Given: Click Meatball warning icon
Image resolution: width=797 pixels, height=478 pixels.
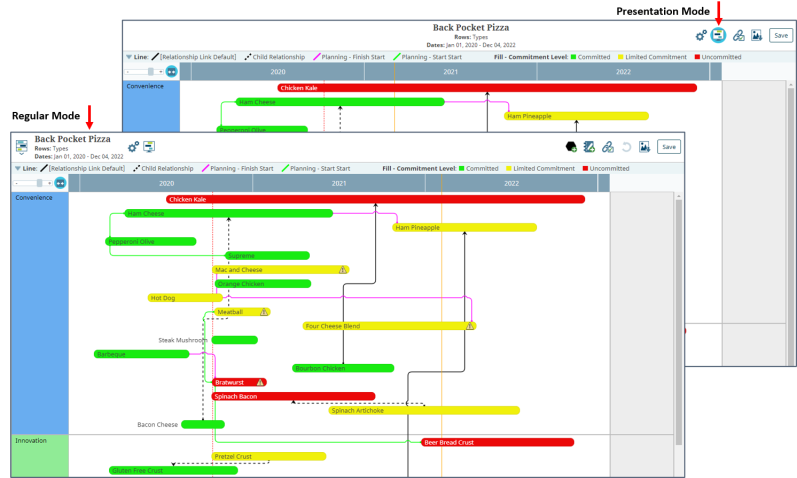Looking at the screenshot, I should click(264, 312).
